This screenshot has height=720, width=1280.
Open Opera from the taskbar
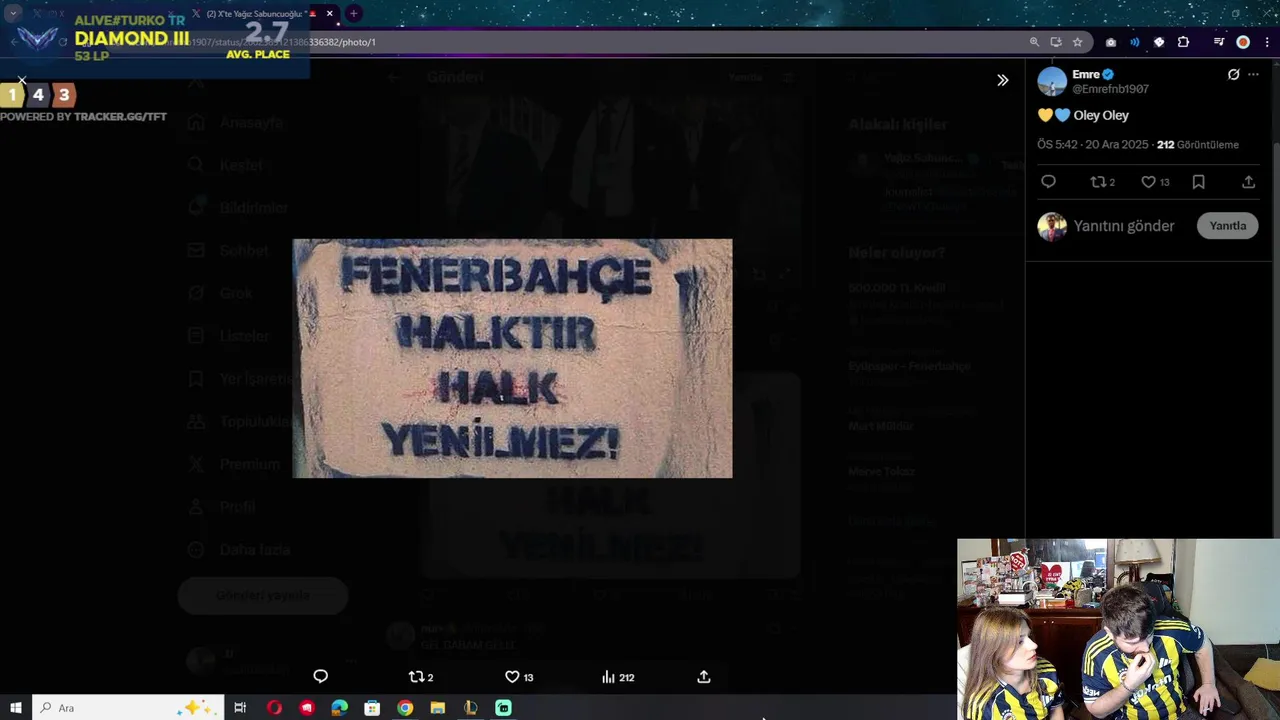point(274,708)
